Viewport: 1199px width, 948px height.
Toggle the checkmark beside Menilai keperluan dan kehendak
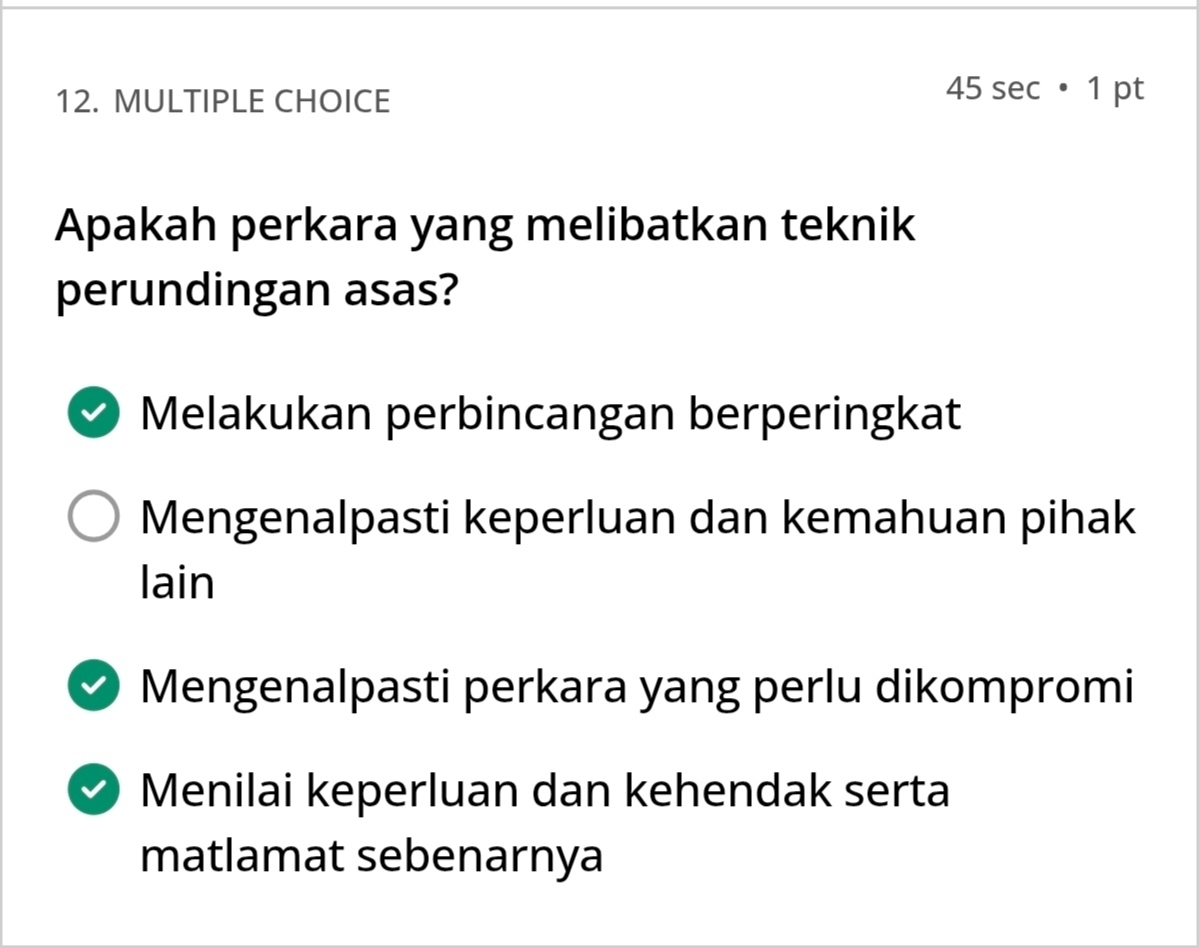tap(94, 790)
